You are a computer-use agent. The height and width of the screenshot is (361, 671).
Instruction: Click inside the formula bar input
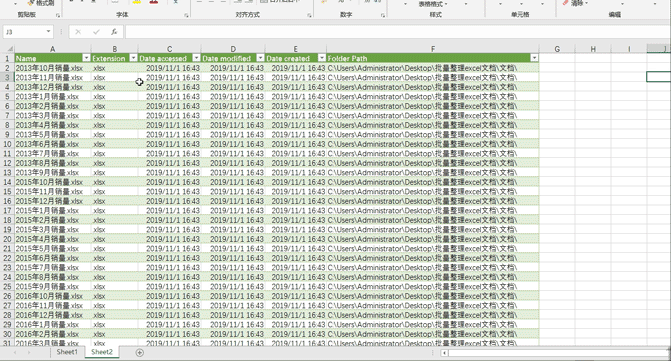tap(397, 32)
